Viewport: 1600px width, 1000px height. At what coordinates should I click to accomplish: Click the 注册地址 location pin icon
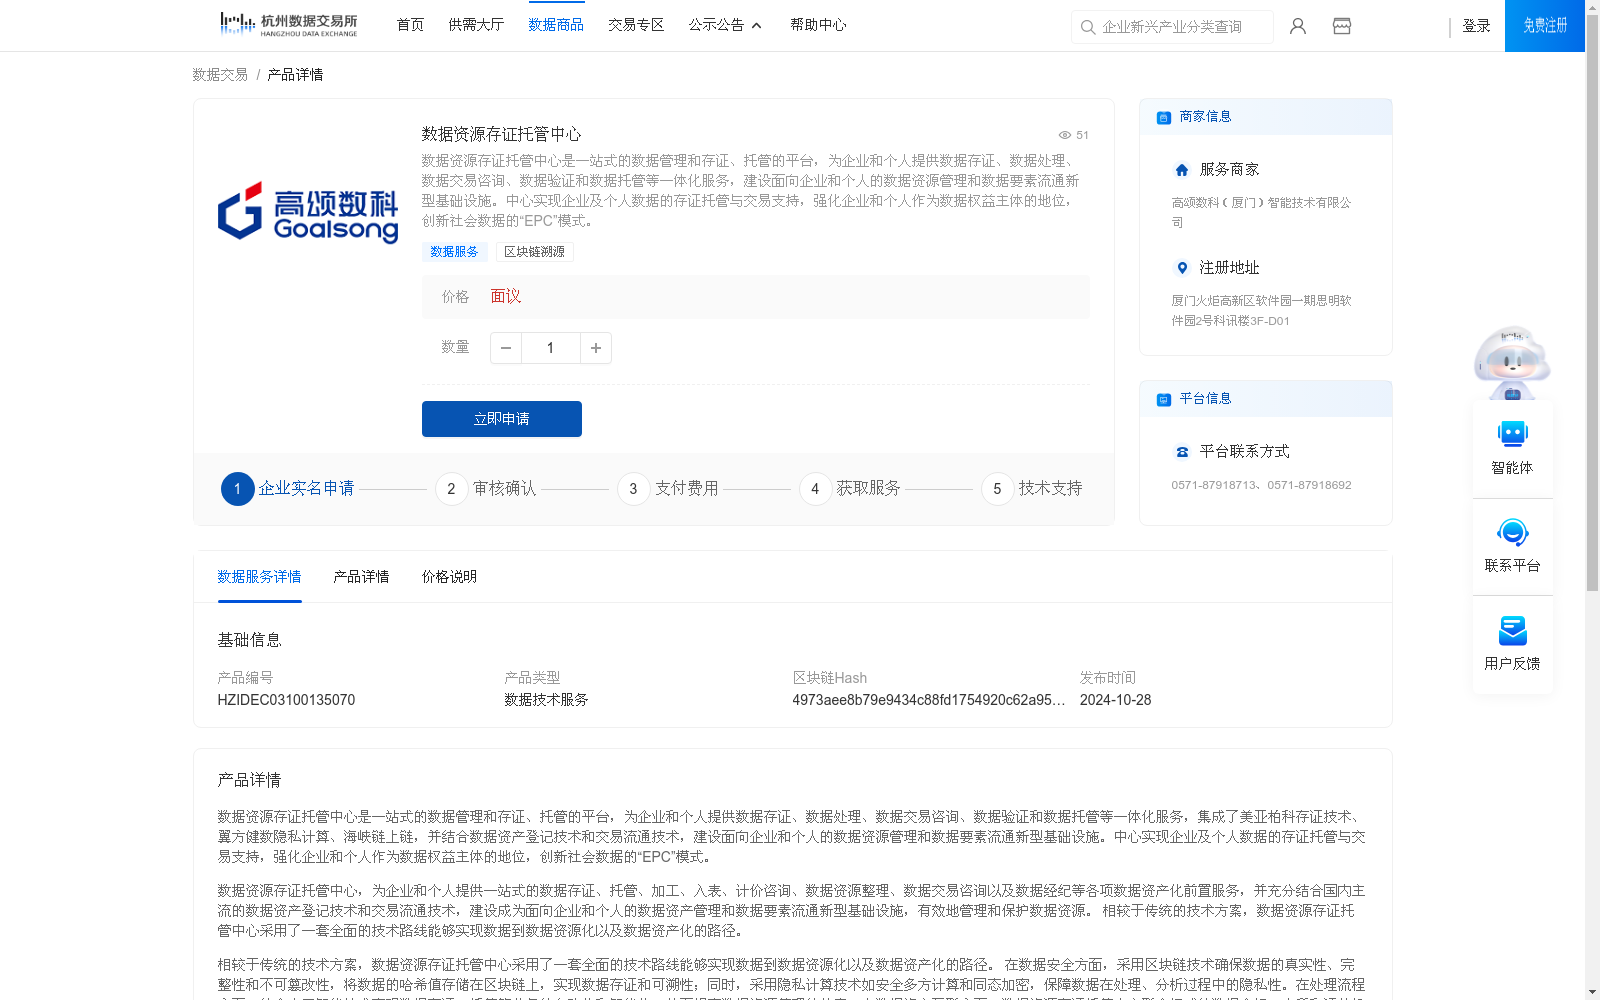click(1182, 268)
